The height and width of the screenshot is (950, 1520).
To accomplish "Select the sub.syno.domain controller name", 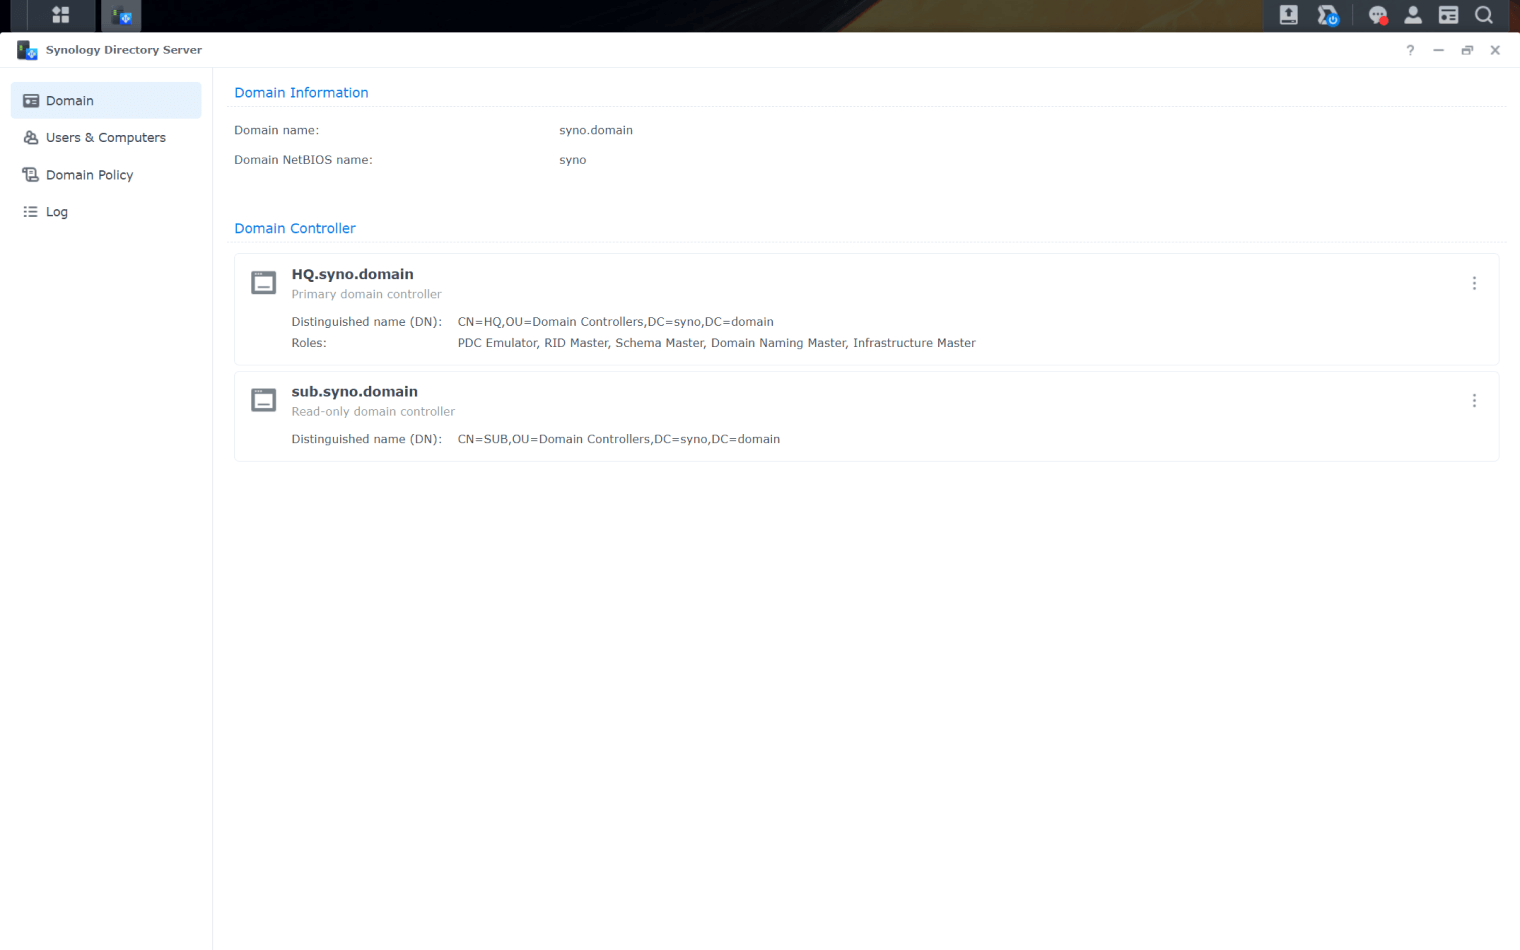I will pyautogui.click(x=354, y=392).
